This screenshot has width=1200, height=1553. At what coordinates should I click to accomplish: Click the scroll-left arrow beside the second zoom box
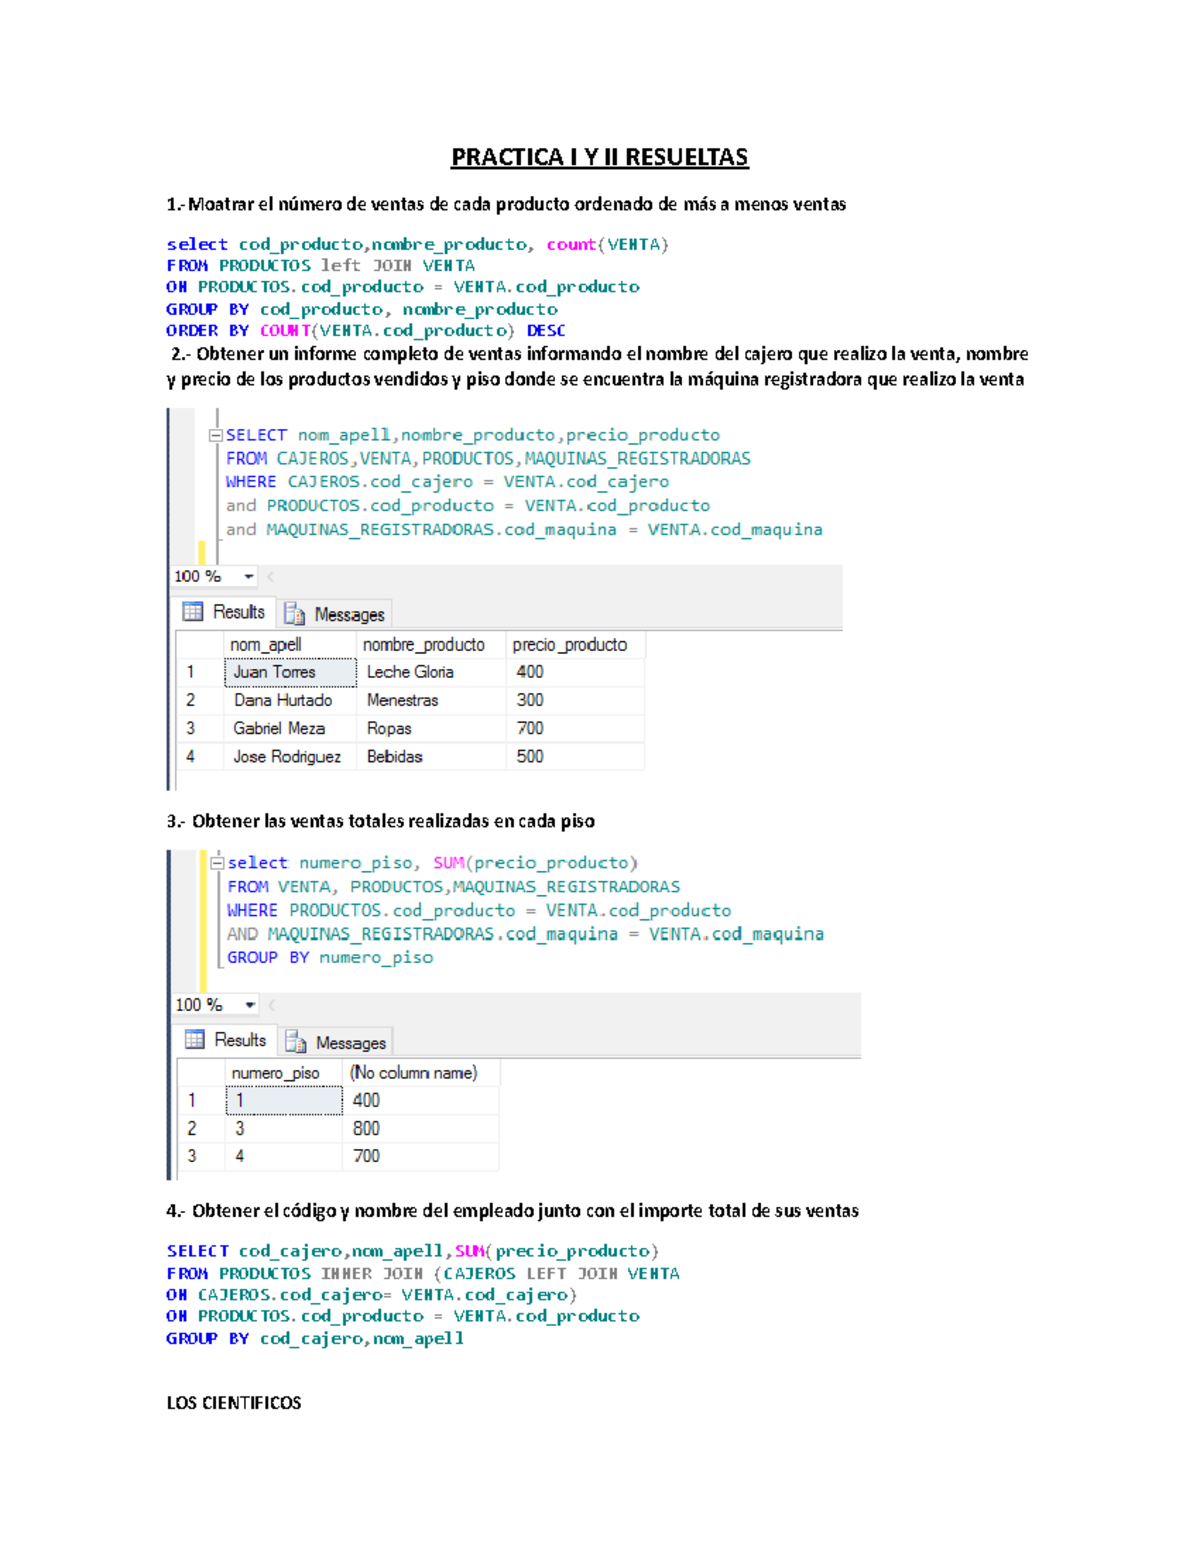272,1005
